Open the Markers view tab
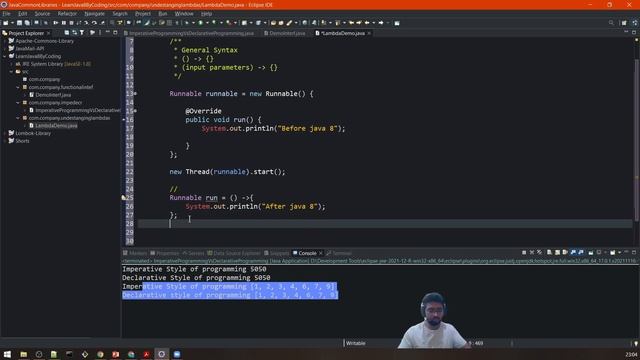Viewport: 640px width, 360px height. tap(135, 253)
